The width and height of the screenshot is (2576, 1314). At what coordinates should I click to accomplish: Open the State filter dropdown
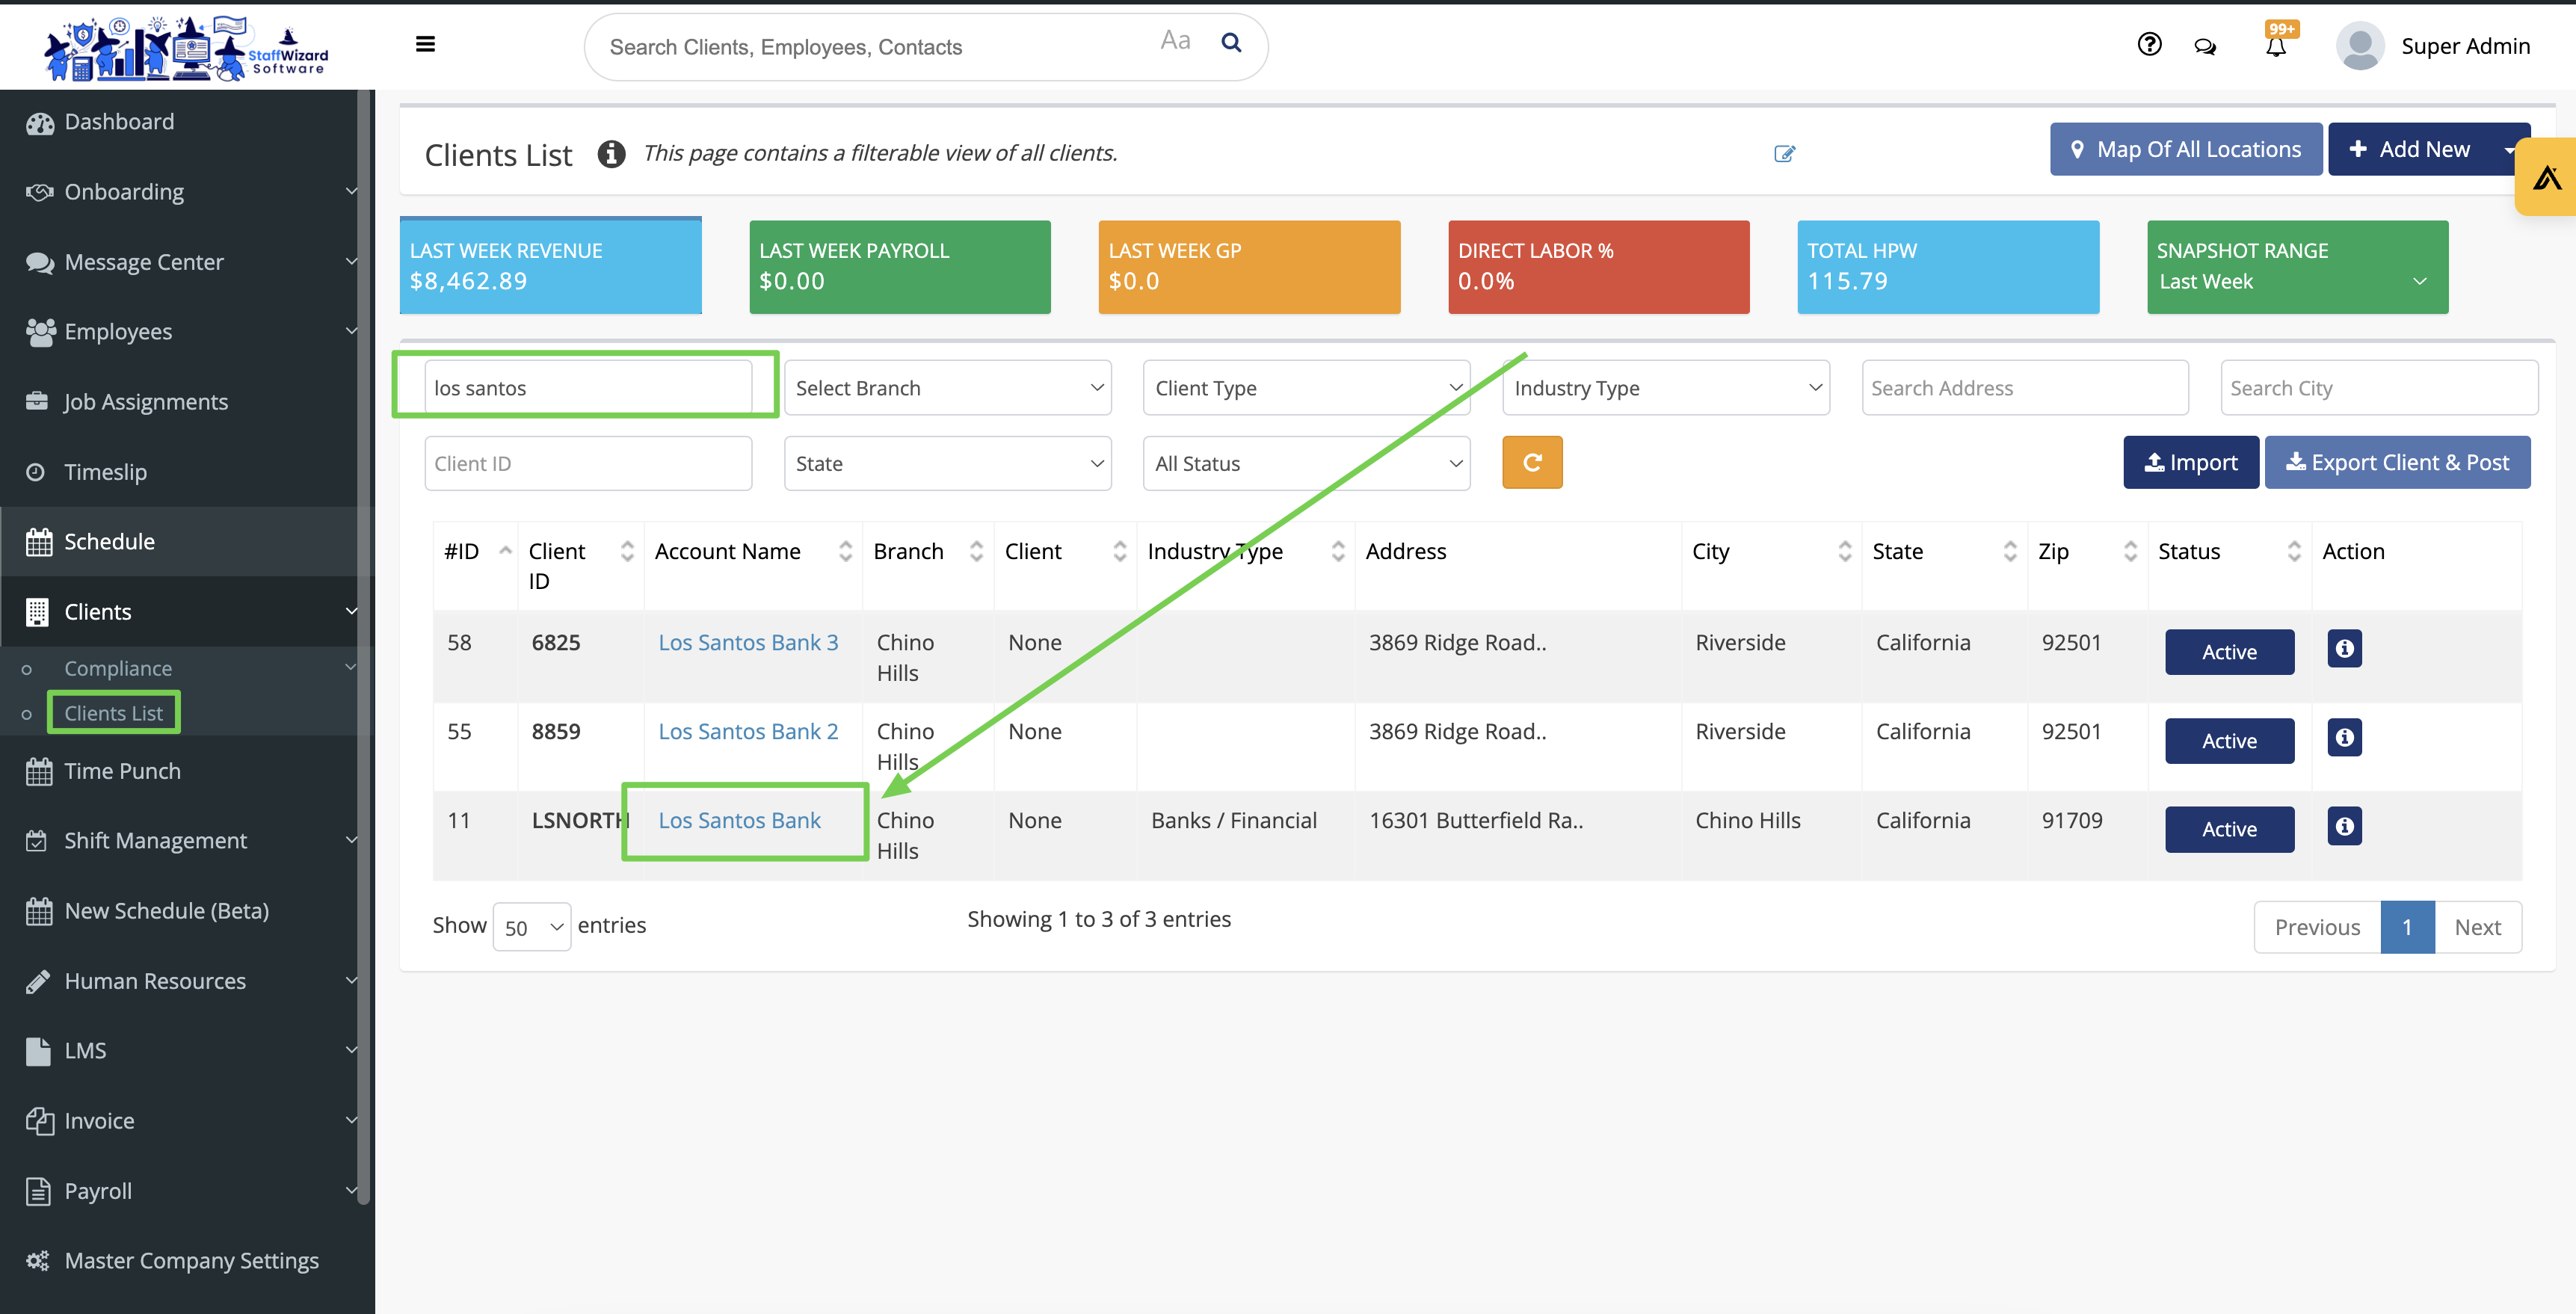click(x=947, y=463)
